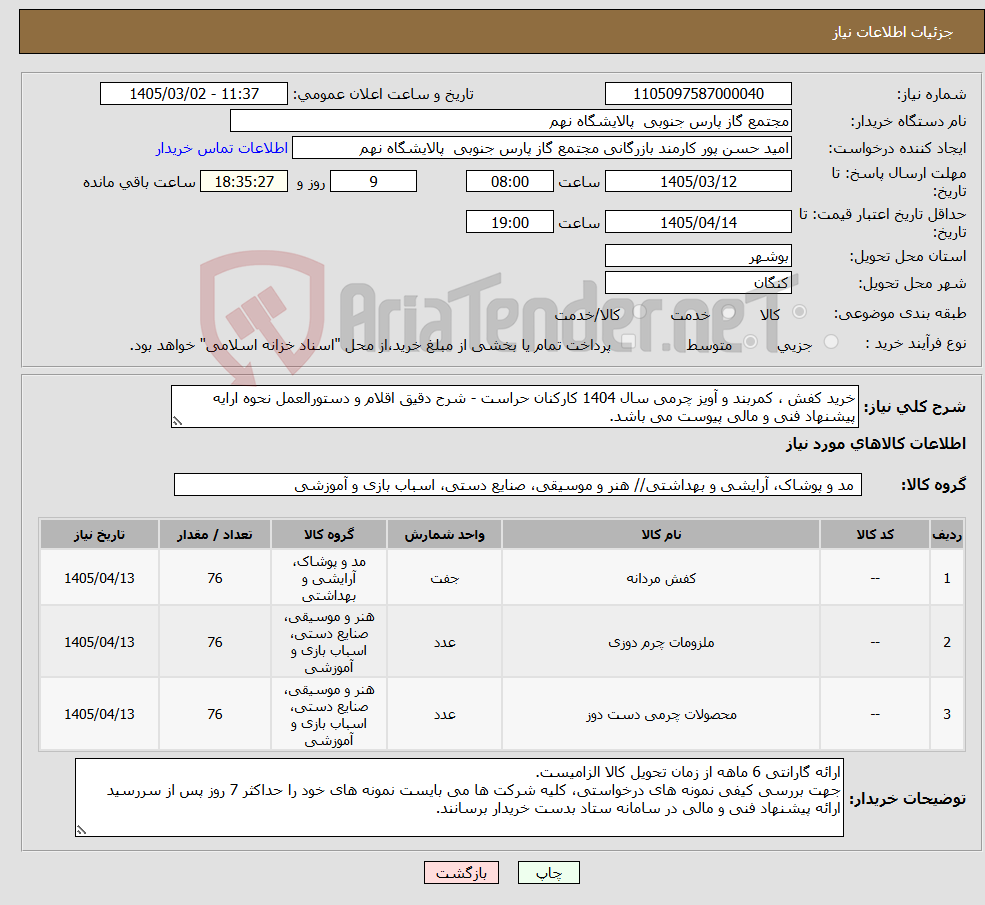The height and width of the screenshot is (905, 985).
Task: Click the remaining time field 18:35:27
Action: [244, 182]
